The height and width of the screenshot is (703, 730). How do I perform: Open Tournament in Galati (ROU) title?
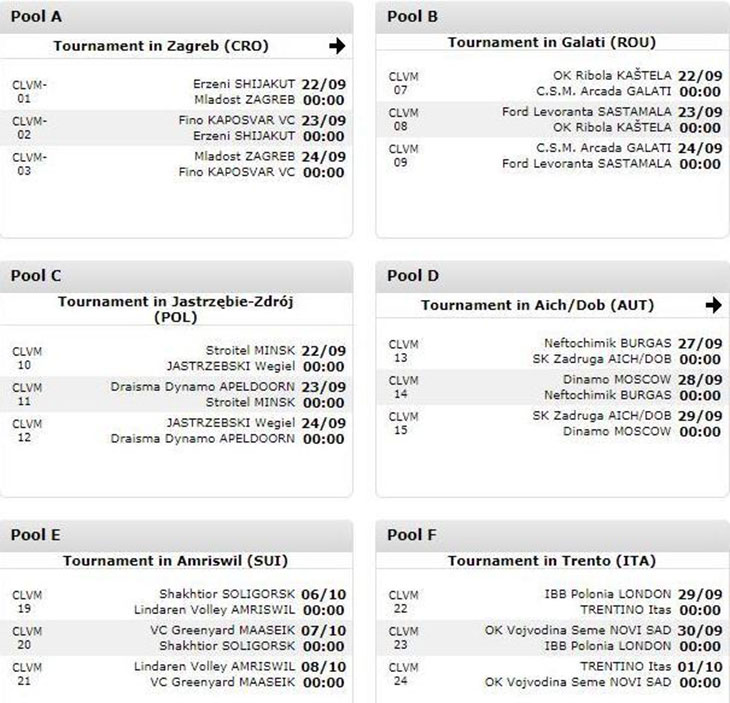[552, 42]
